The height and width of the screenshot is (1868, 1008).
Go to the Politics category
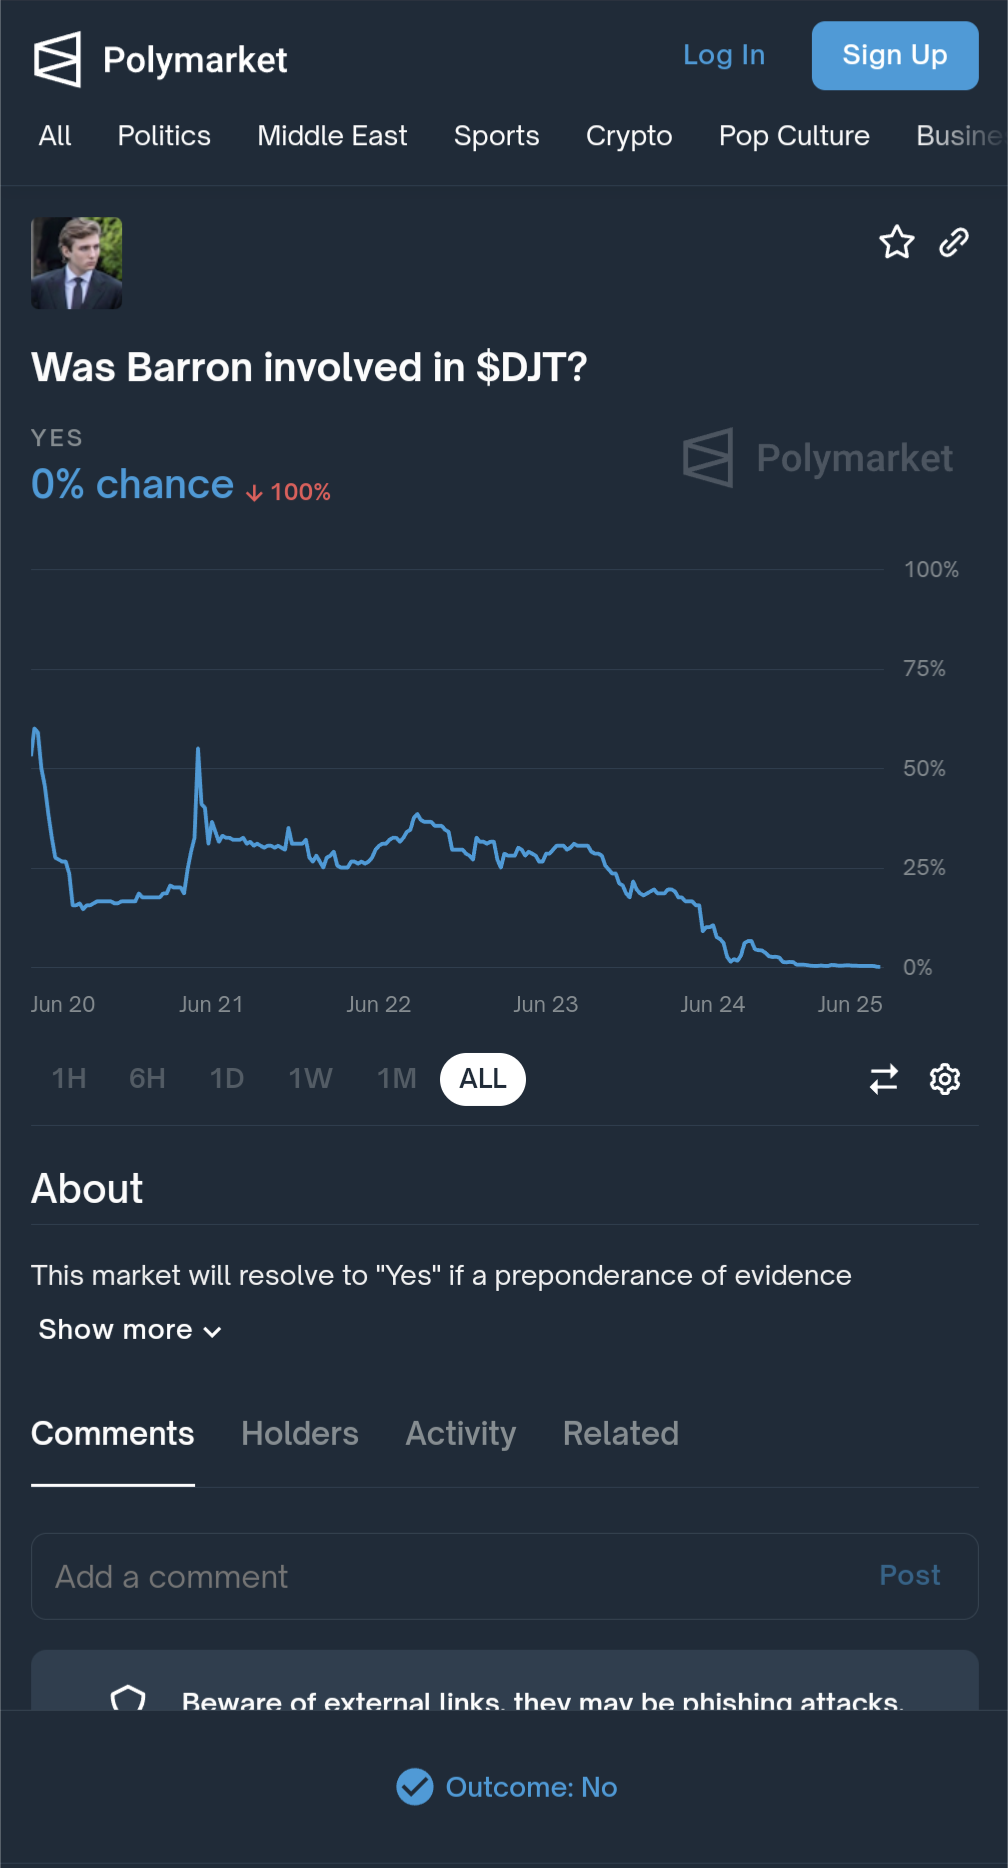pos(164,136)
